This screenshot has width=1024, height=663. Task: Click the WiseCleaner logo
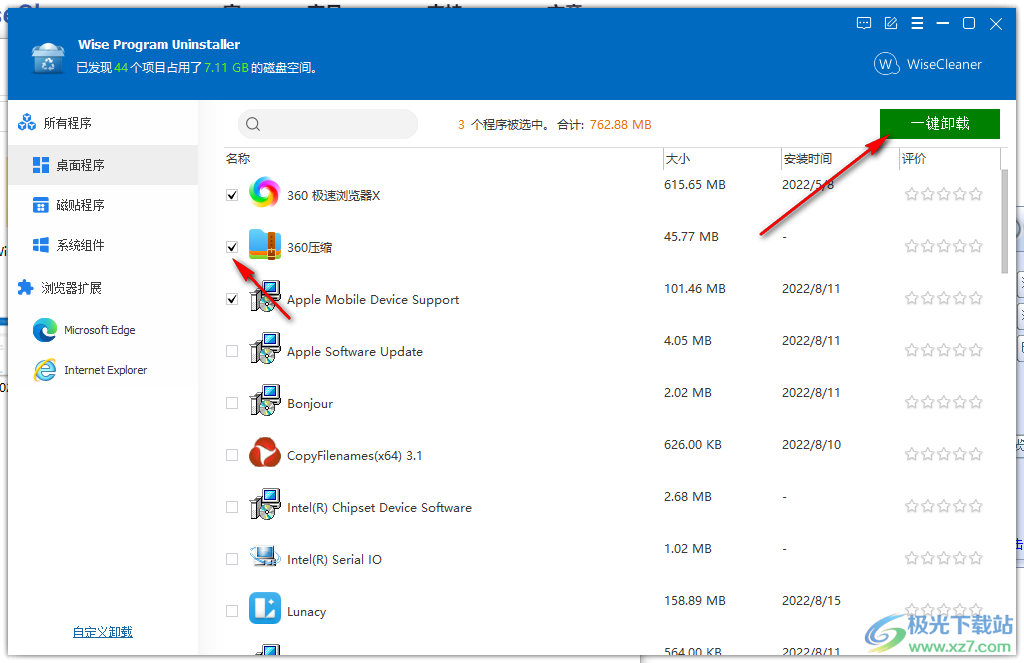coord(928,64)
